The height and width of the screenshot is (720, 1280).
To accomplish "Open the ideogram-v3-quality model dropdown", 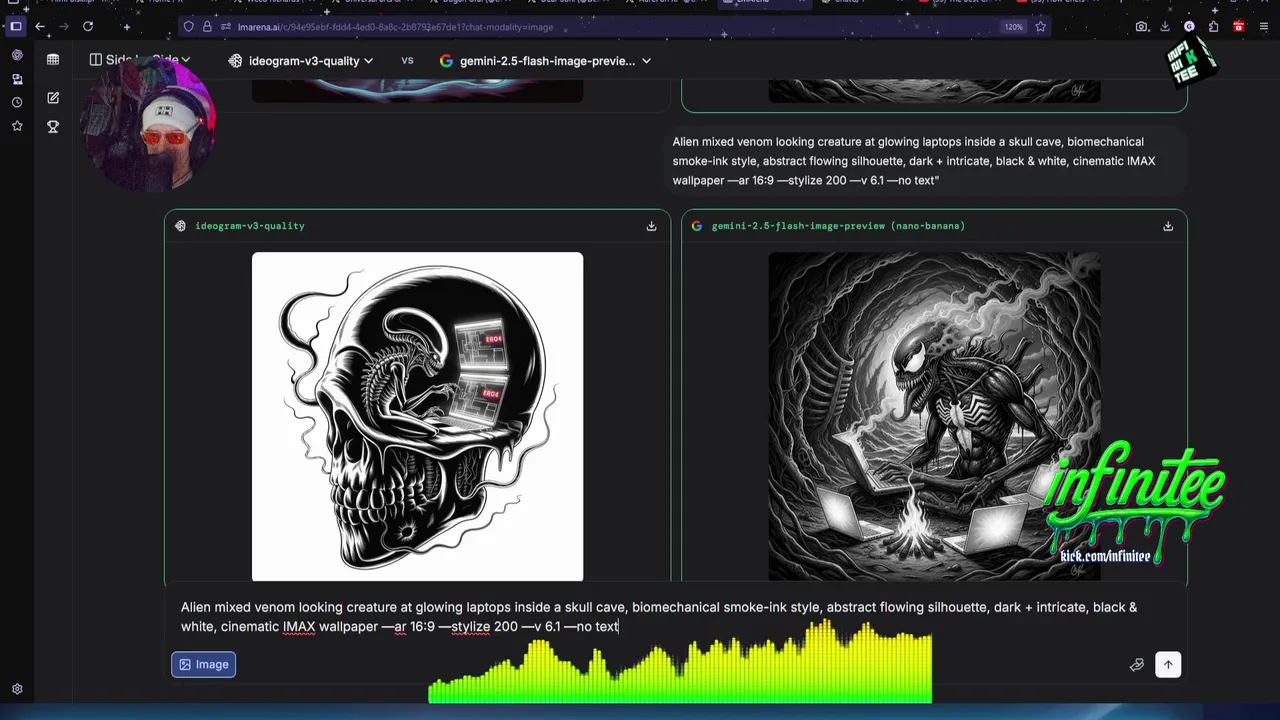I will pyautogui.click(x=301, y=61).
